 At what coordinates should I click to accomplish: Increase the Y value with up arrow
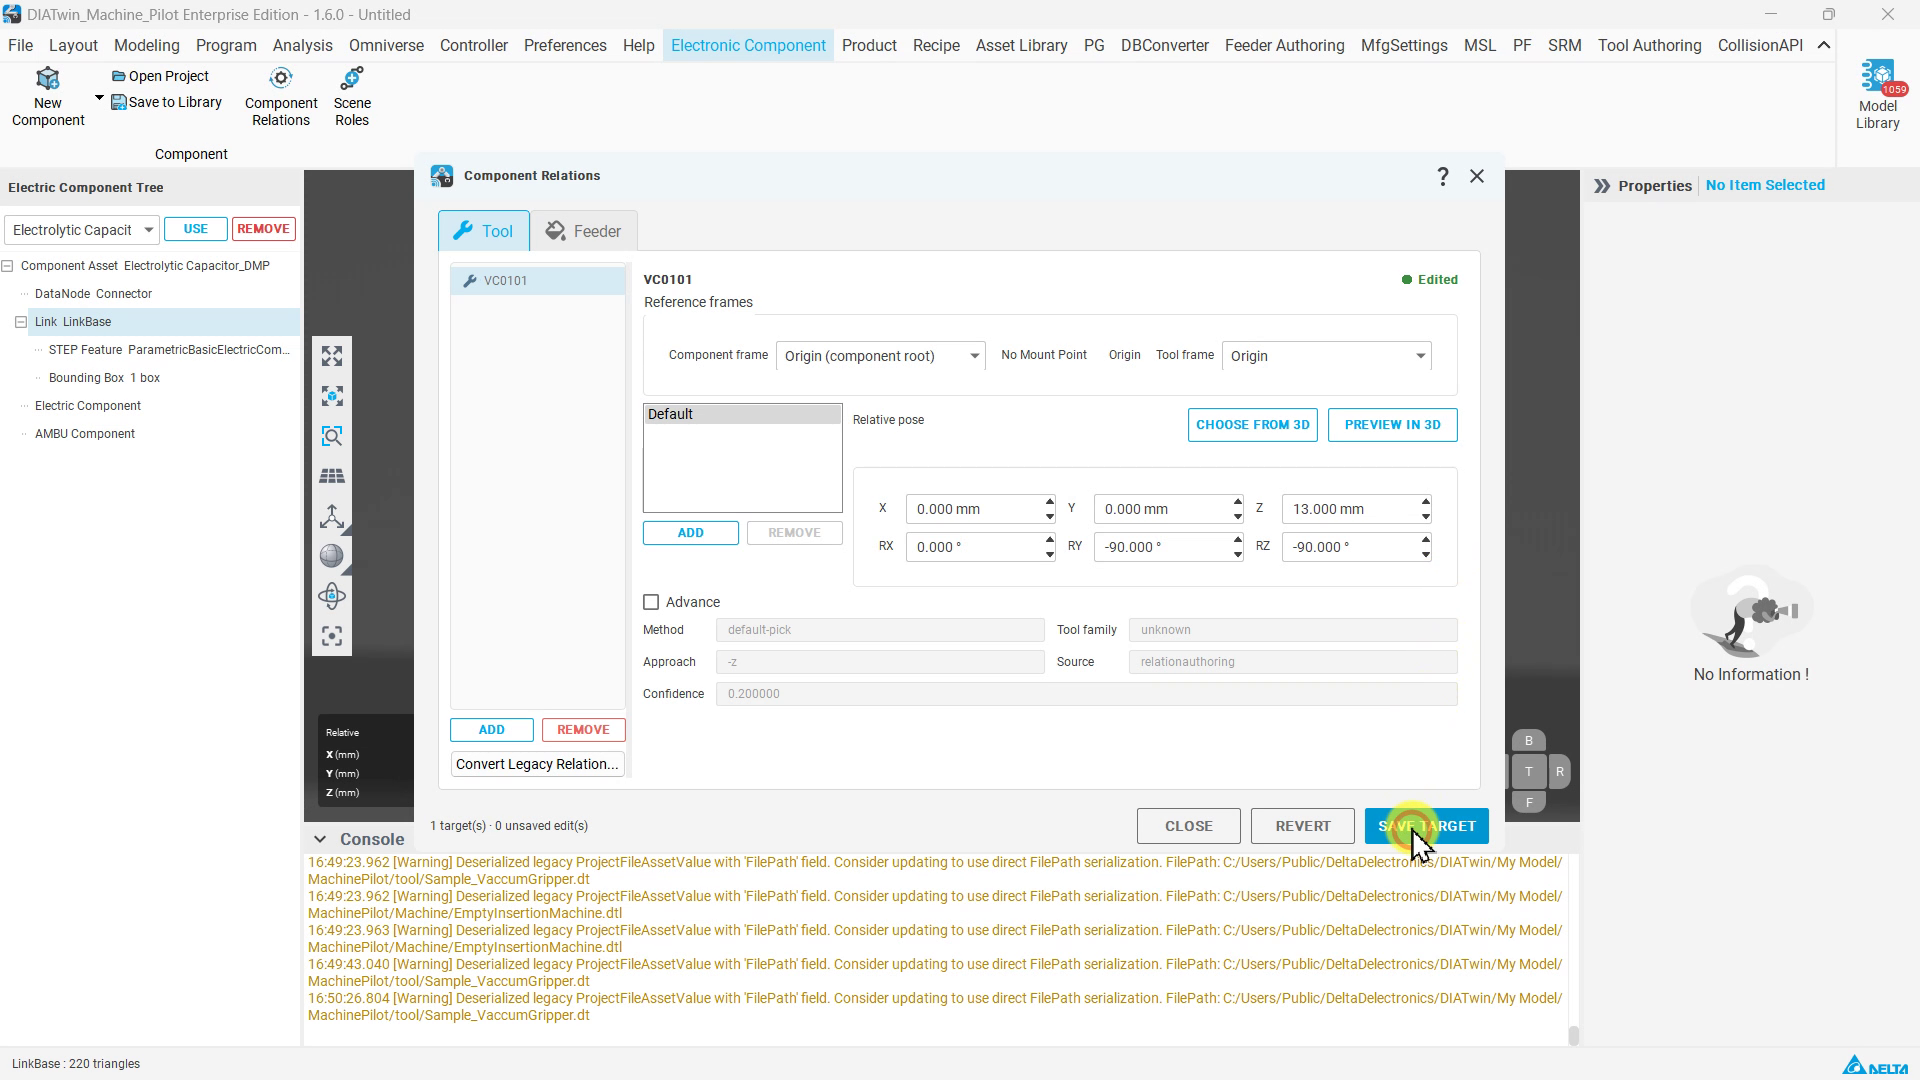pos(1237,502)
